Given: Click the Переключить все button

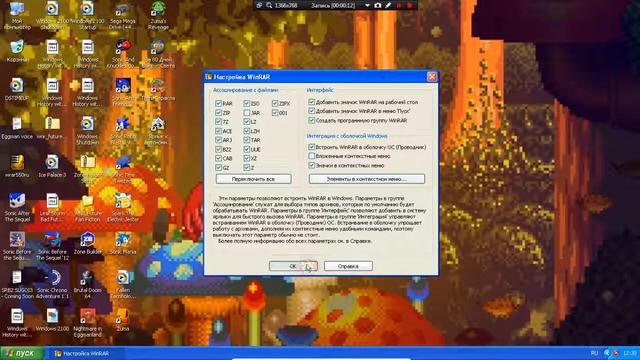Looking at the screenshot, I should pos(253,179).
